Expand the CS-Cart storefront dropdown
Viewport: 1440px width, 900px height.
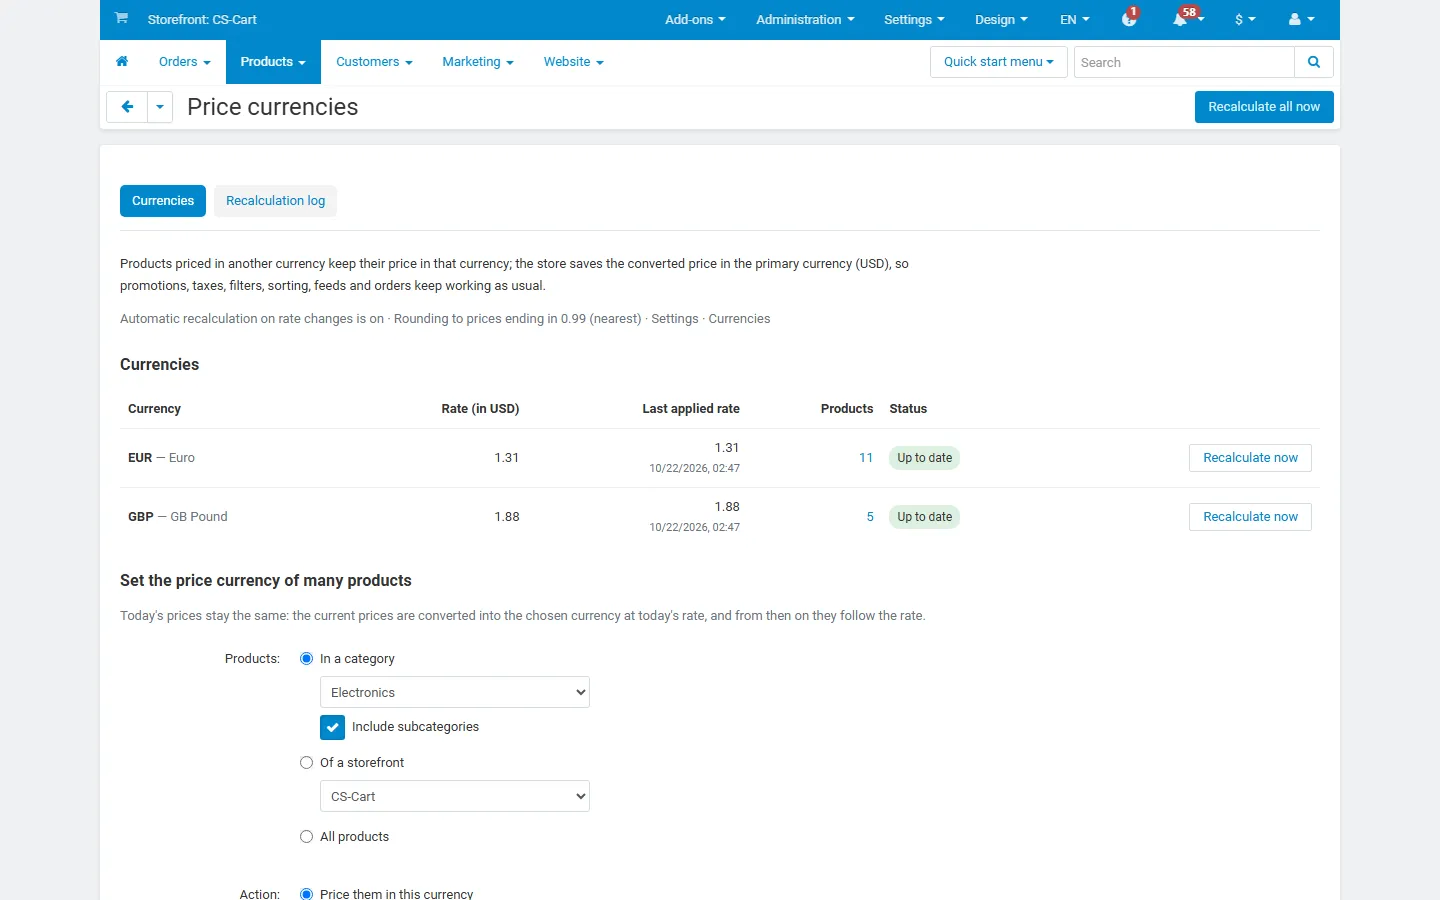pos(455,796)
